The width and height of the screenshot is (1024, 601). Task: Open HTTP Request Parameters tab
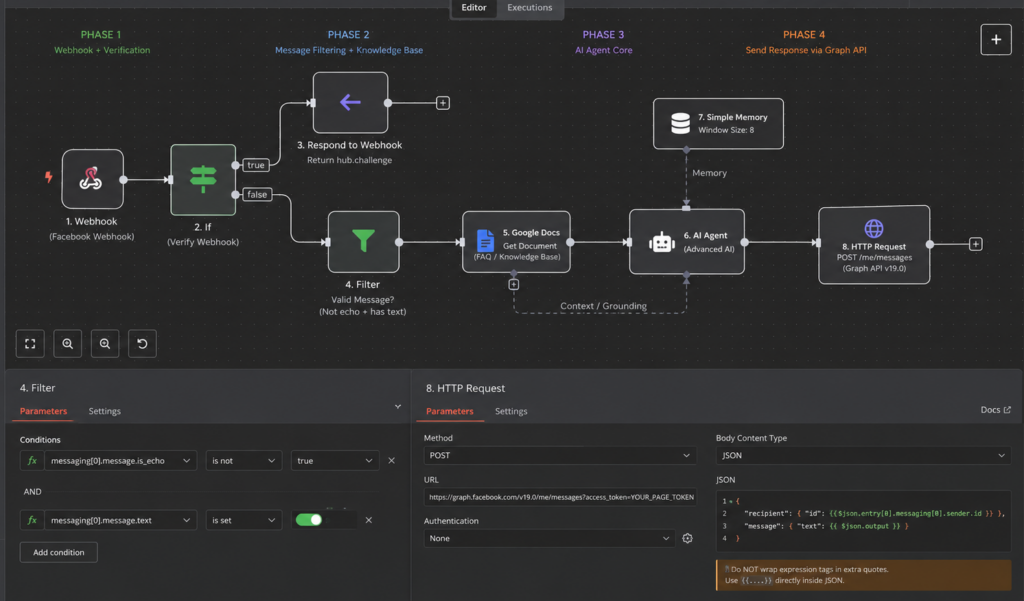coord(449,411)
